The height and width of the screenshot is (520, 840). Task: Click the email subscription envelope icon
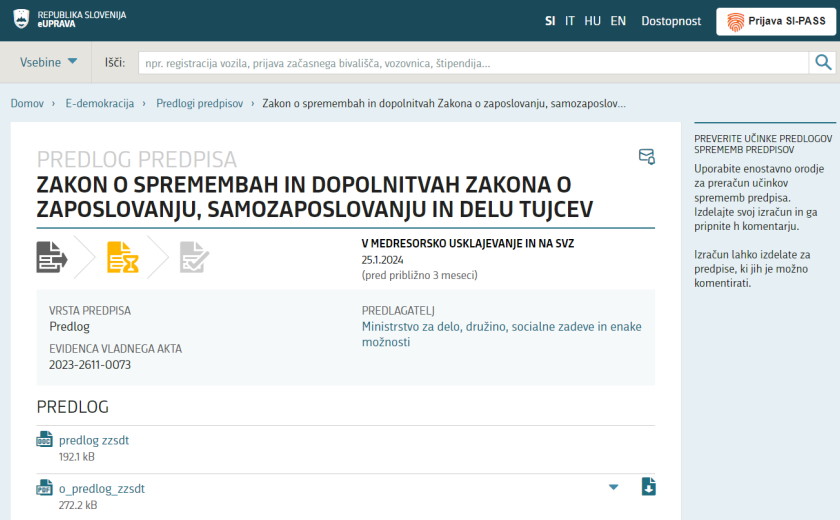coord(647,157)
